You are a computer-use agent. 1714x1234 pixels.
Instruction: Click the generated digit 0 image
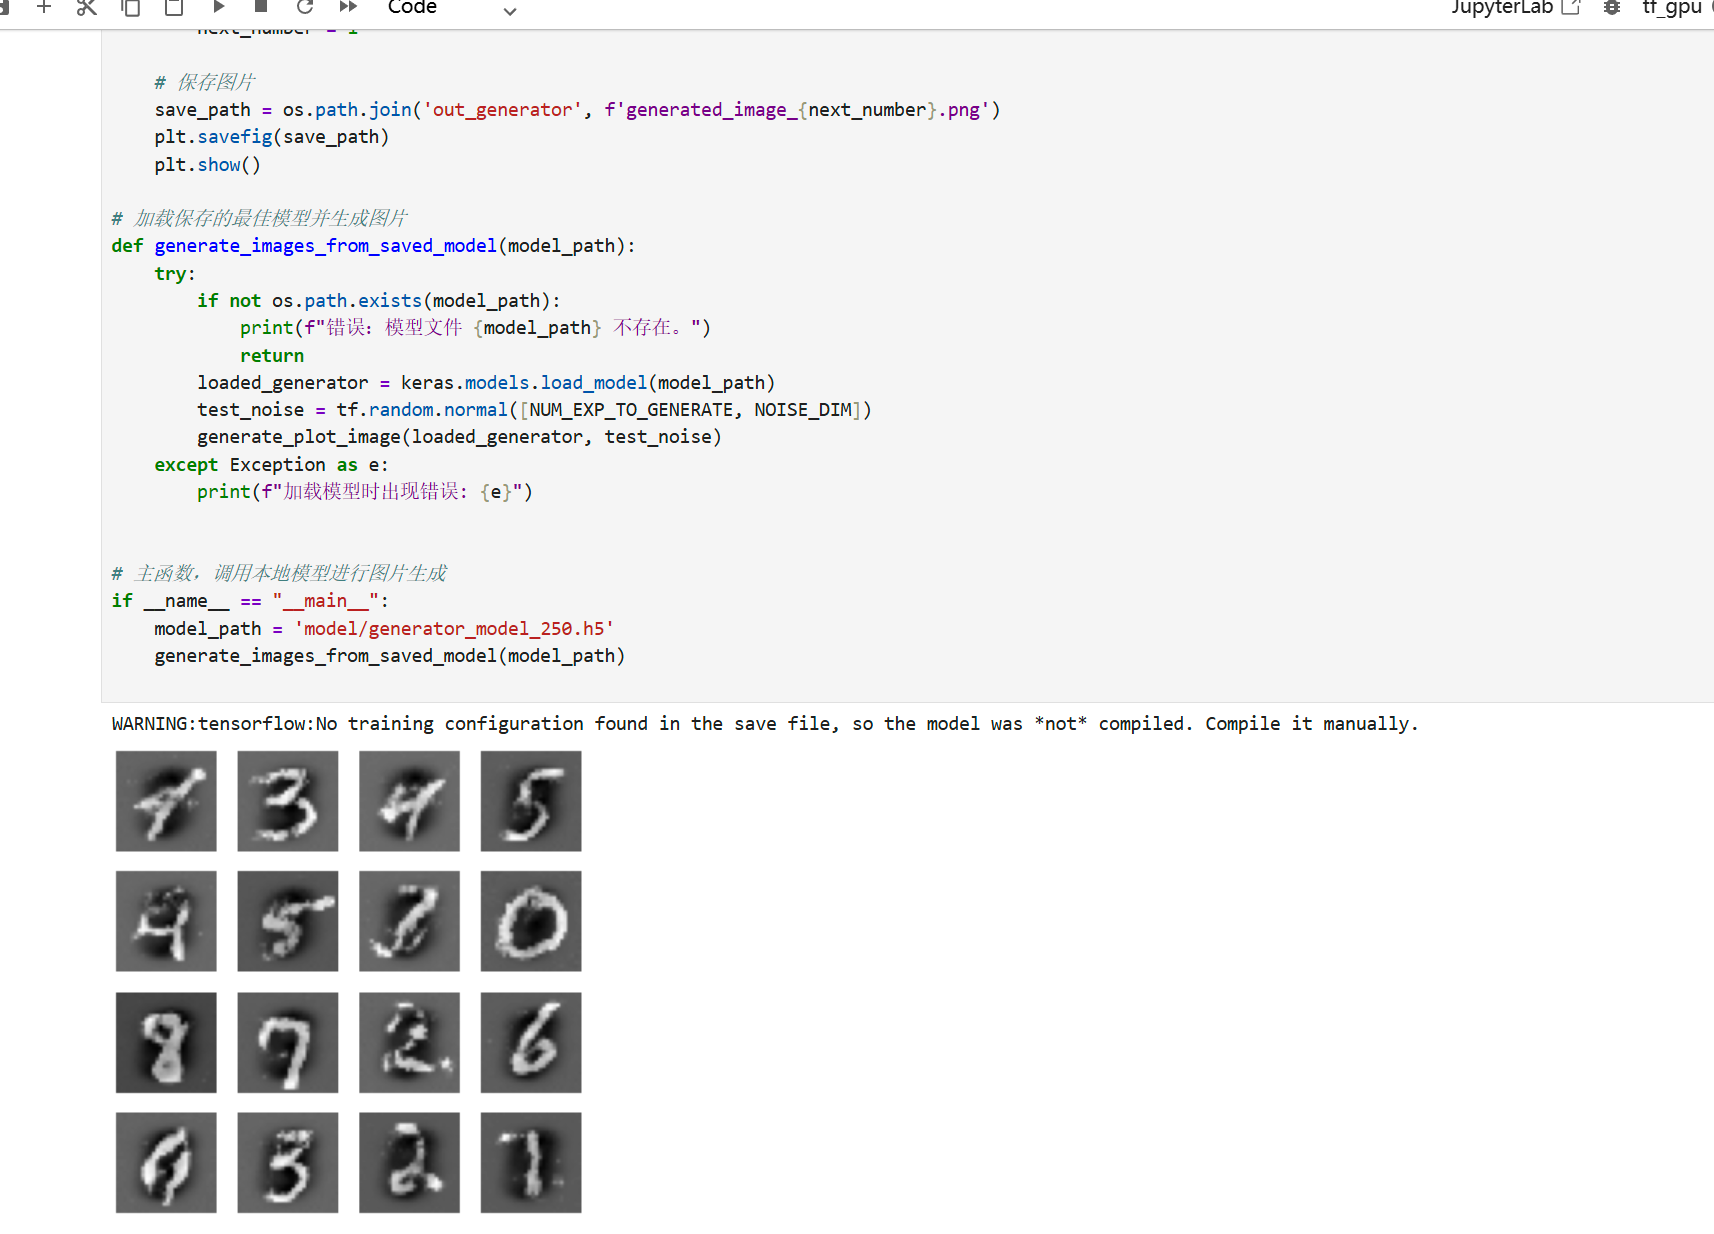pyautogui.click(x=530, y=921)
